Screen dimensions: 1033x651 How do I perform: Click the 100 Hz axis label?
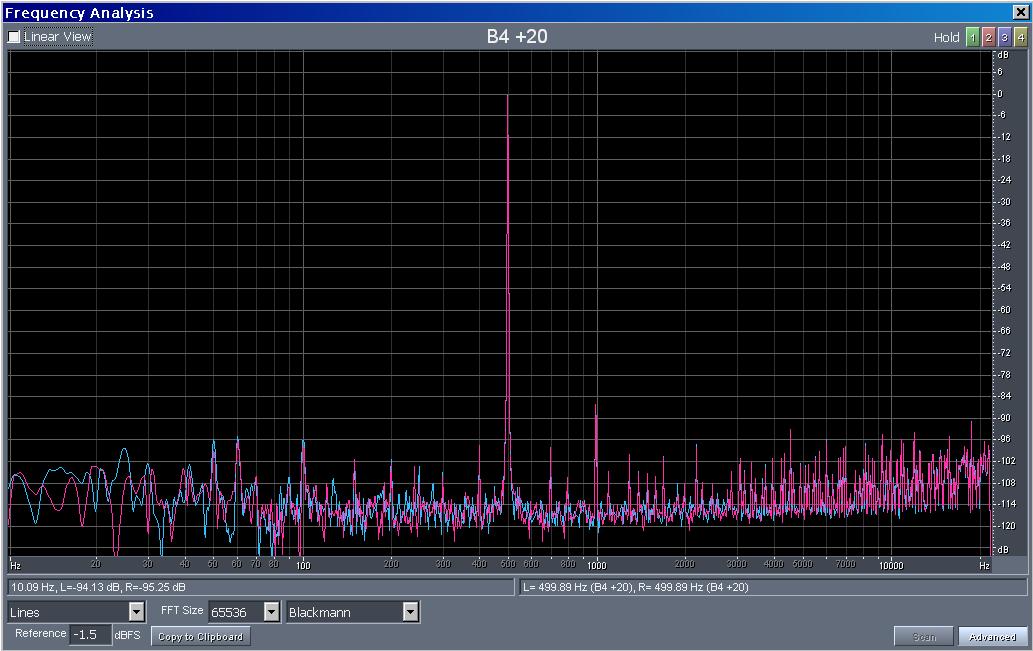click(x=303, y=565)
